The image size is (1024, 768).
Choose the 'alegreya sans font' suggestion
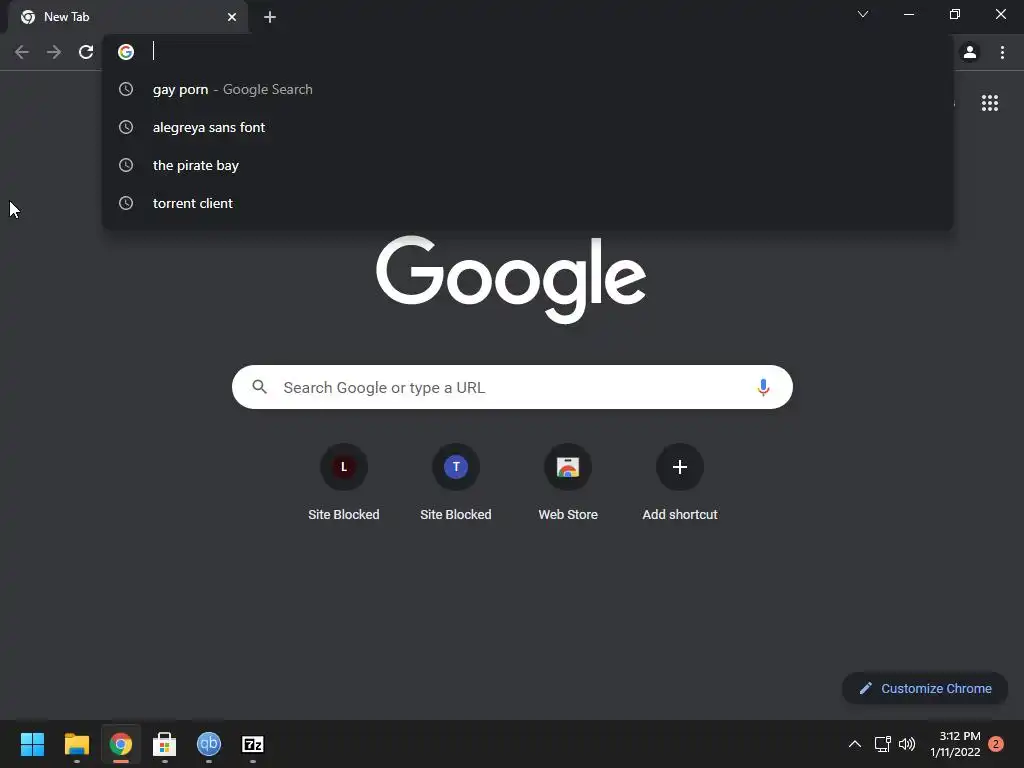[528, 127]
